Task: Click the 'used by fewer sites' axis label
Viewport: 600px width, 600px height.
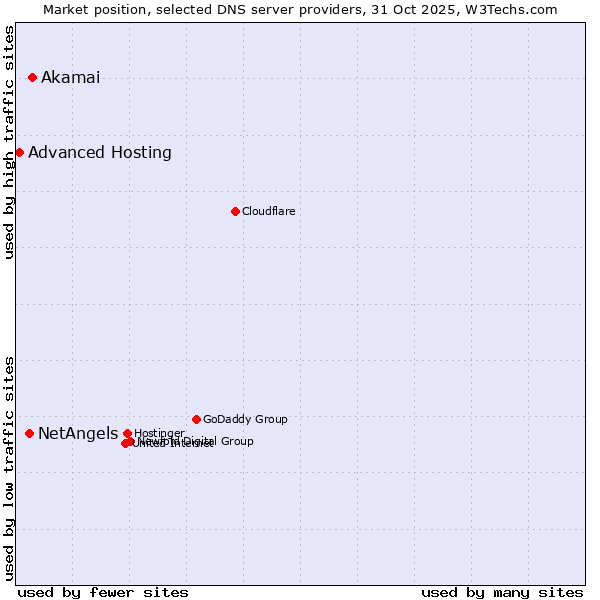Action: click(x=103, y=592)
